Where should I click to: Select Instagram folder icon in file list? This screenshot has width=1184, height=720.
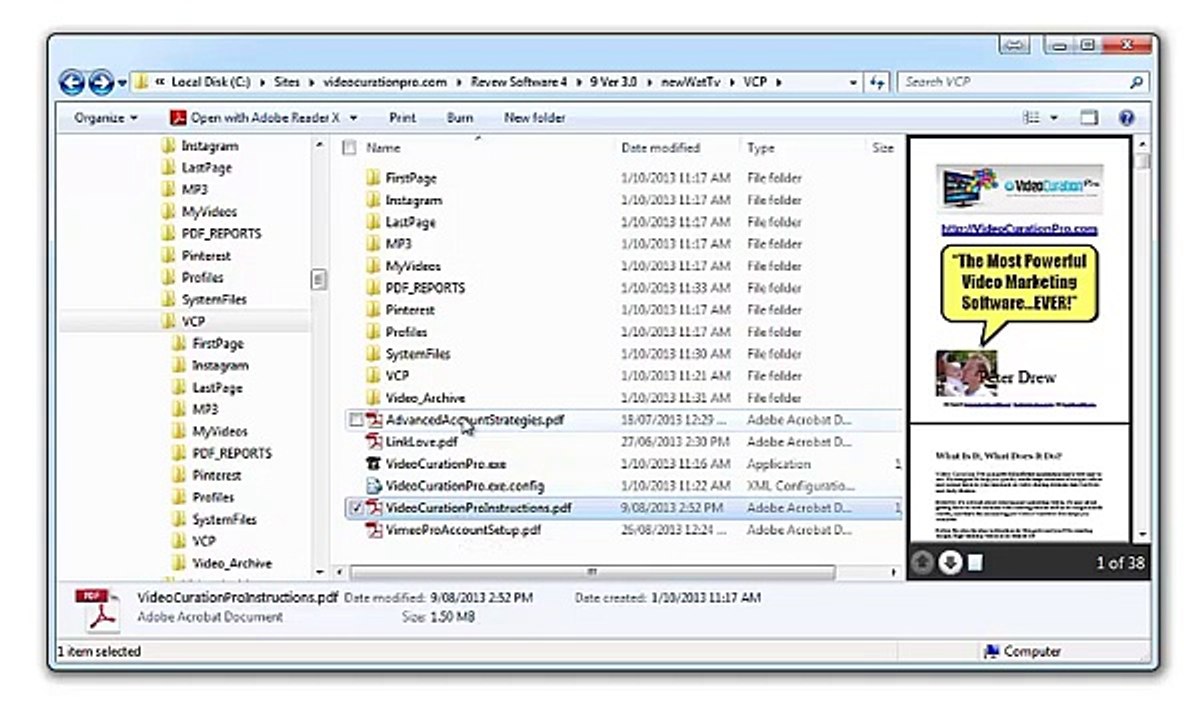pos(373,200)
